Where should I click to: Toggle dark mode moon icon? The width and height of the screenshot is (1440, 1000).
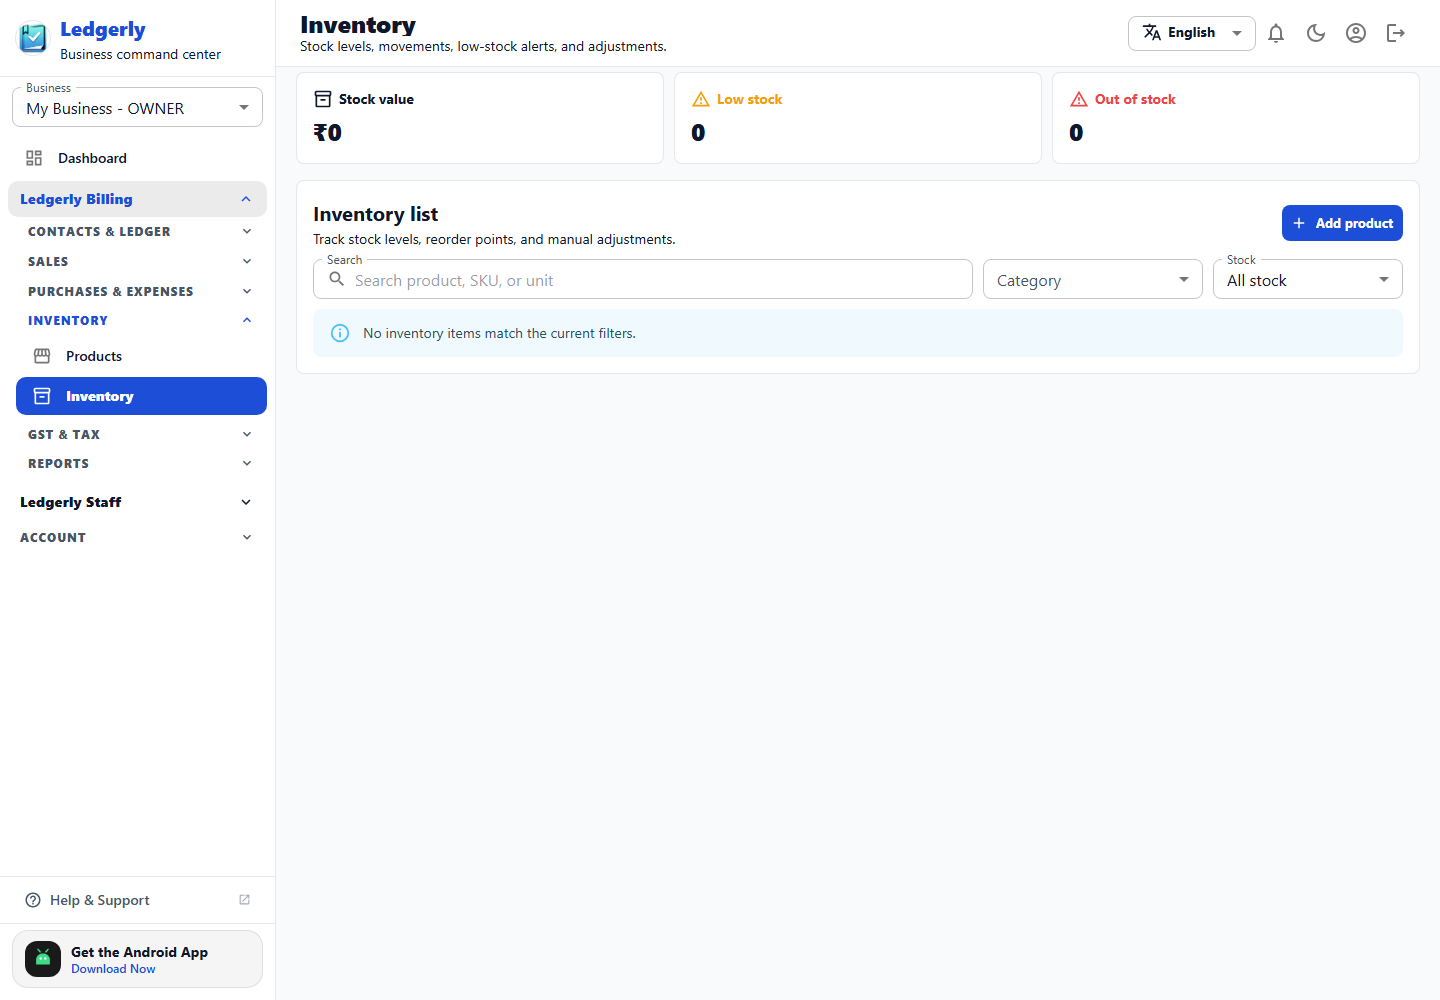[1316, 33]
